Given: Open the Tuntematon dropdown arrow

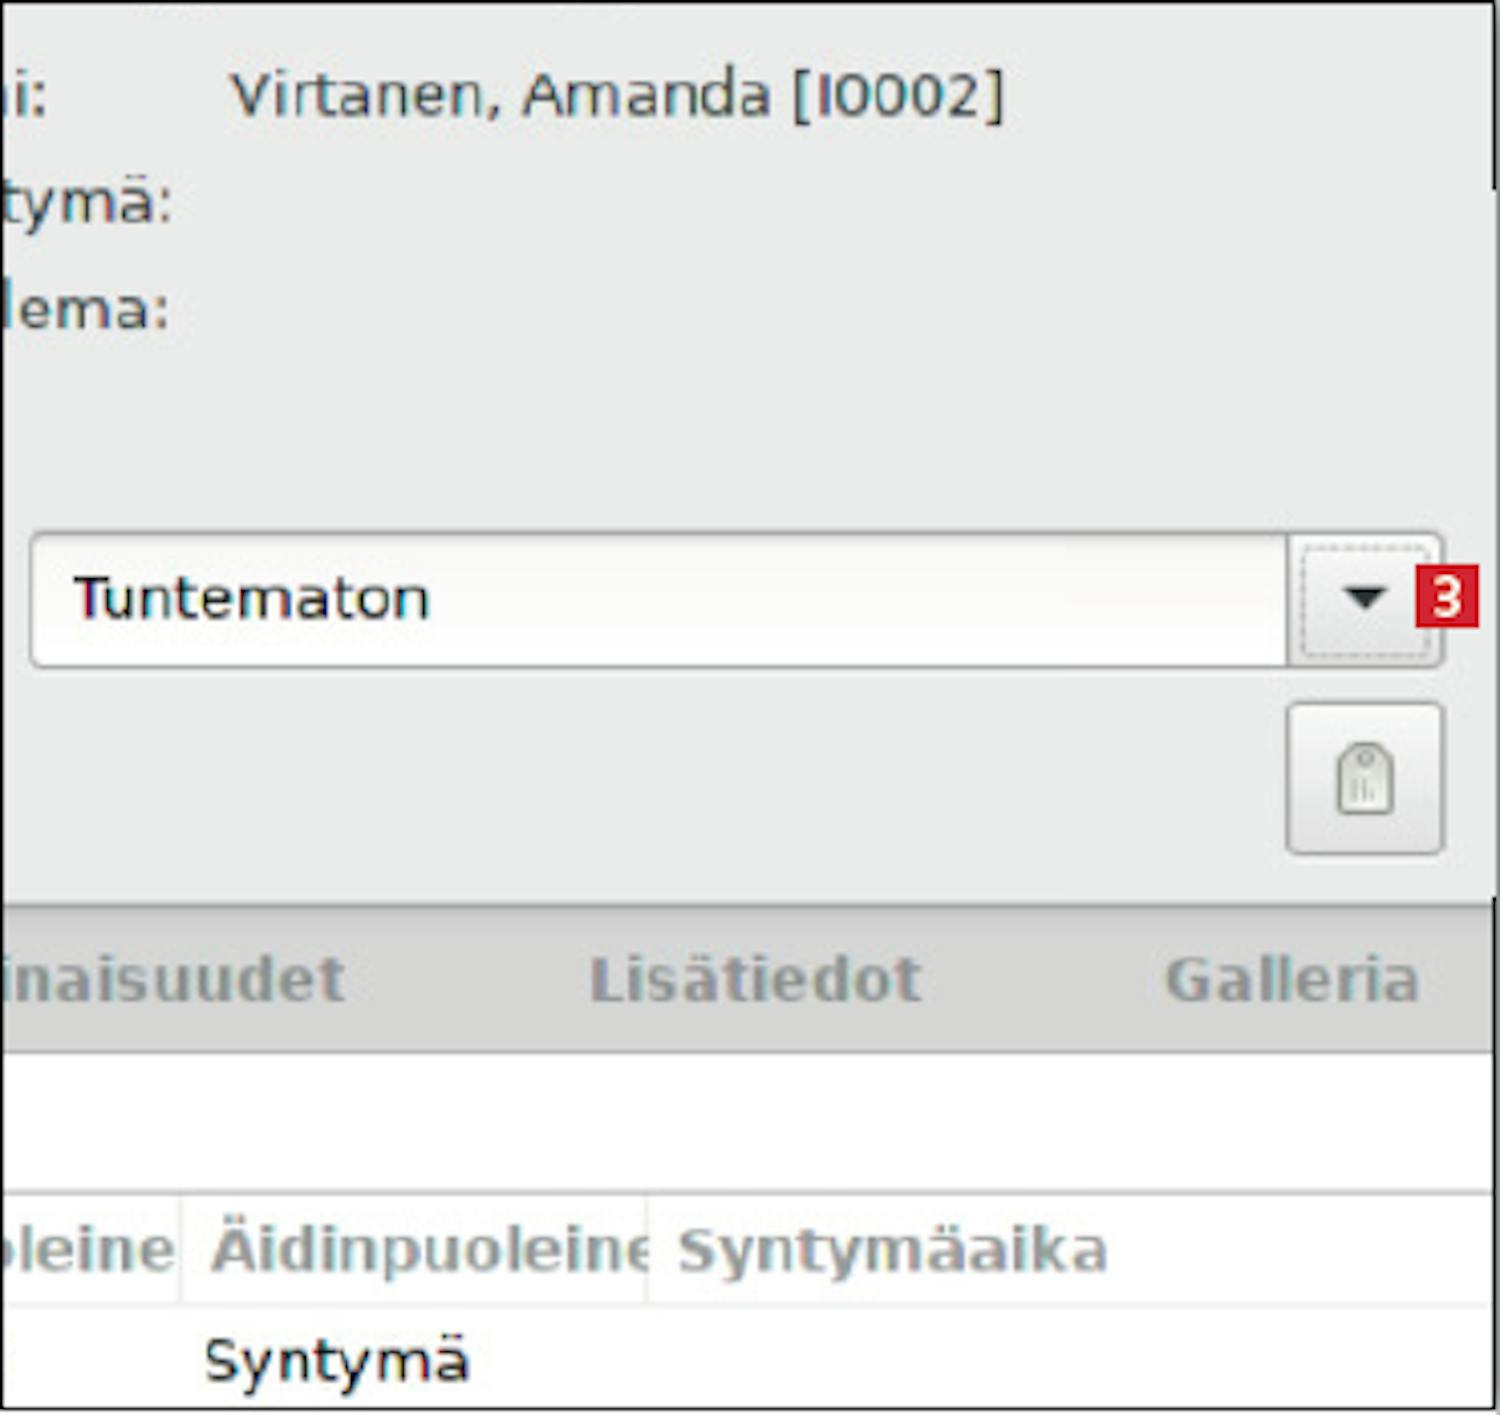Looking at the screenshot, I should pos(1364,598).
